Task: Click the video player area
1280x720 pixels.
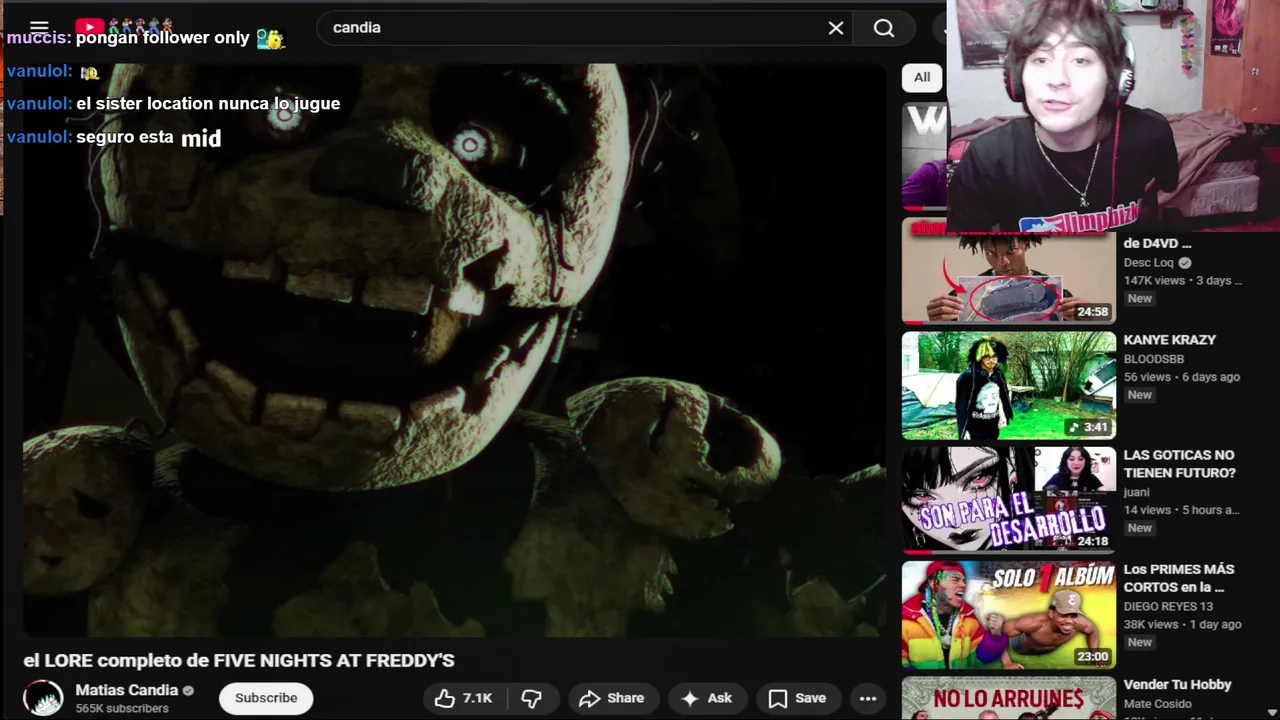Action: [x=455, y=350]
